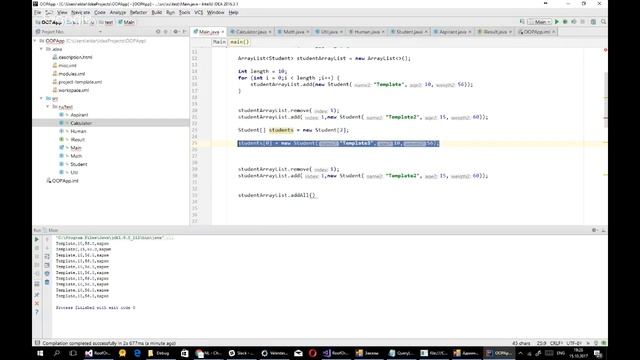
Task: Click the test breadcrumb in the navigation bar
Action: tap(106, 22)
